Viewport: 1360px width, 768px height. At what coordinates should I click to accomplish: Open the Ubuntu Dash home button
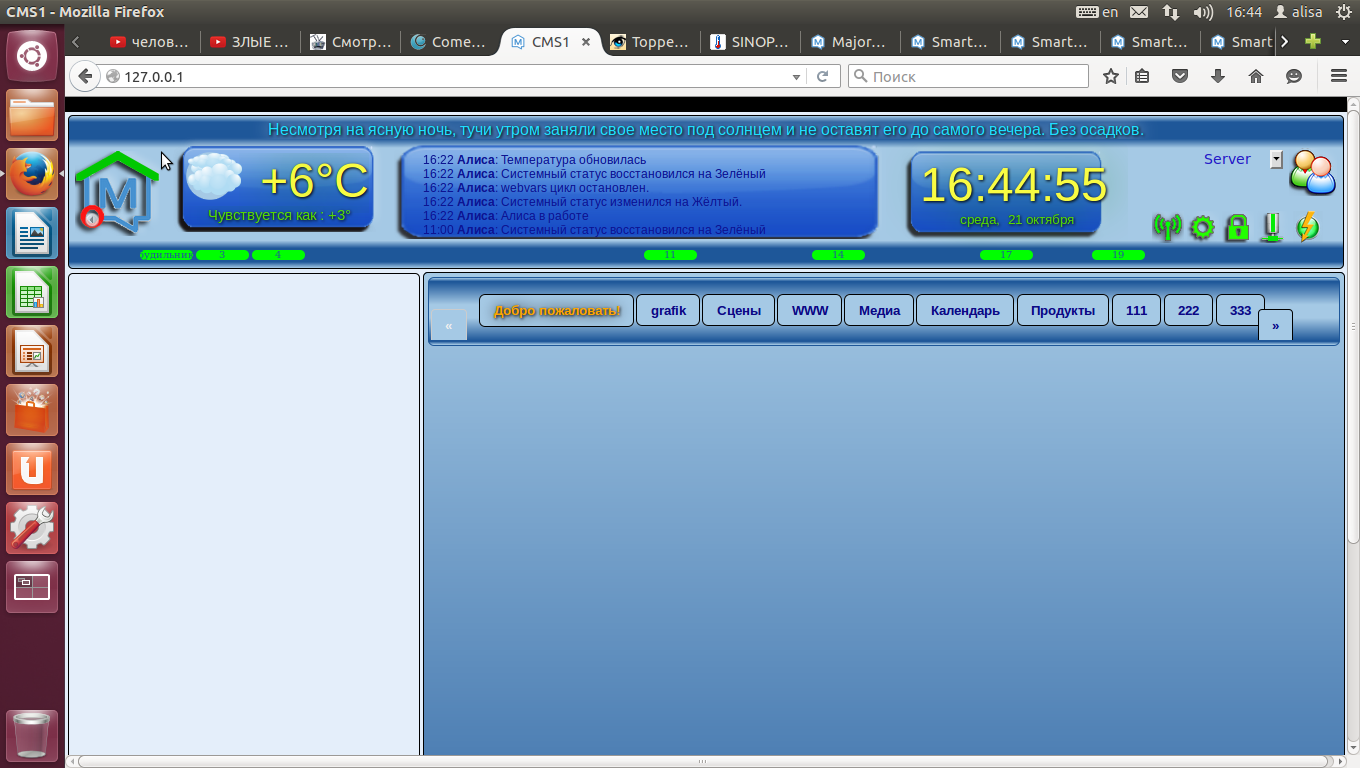pos(32,55)
